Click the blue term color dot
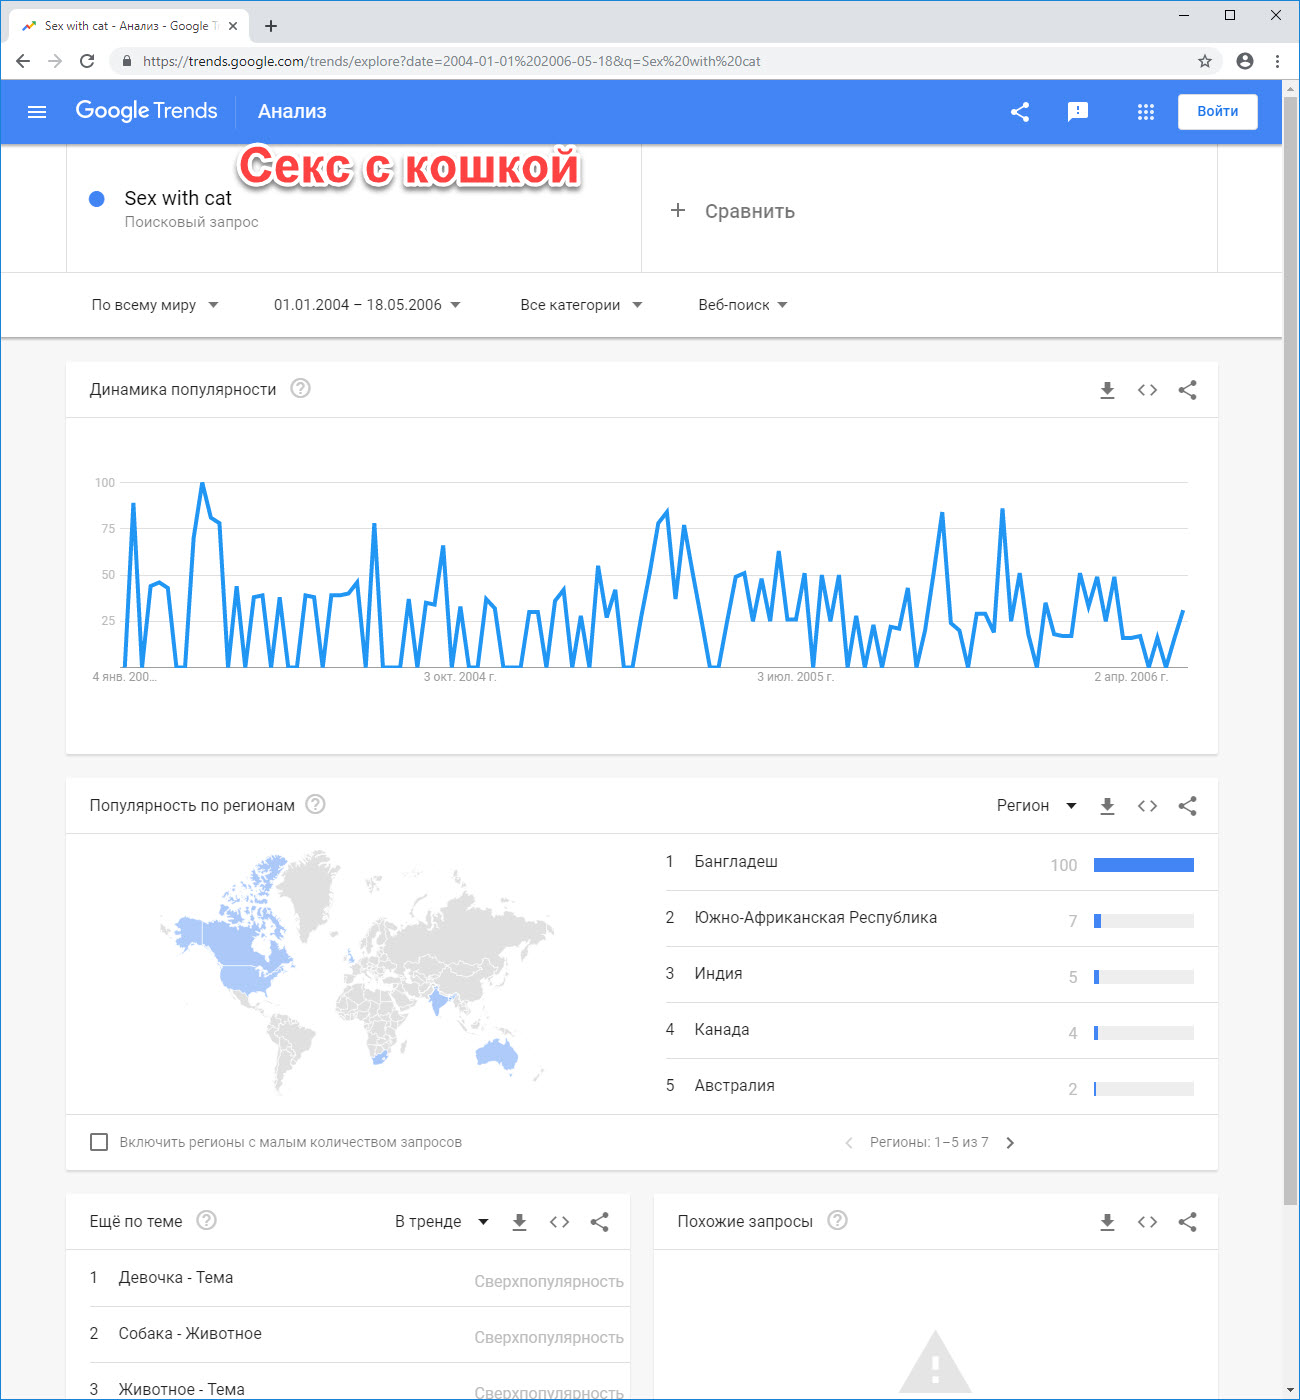This screenshot has width=1300, height=1400. [97, 199]
